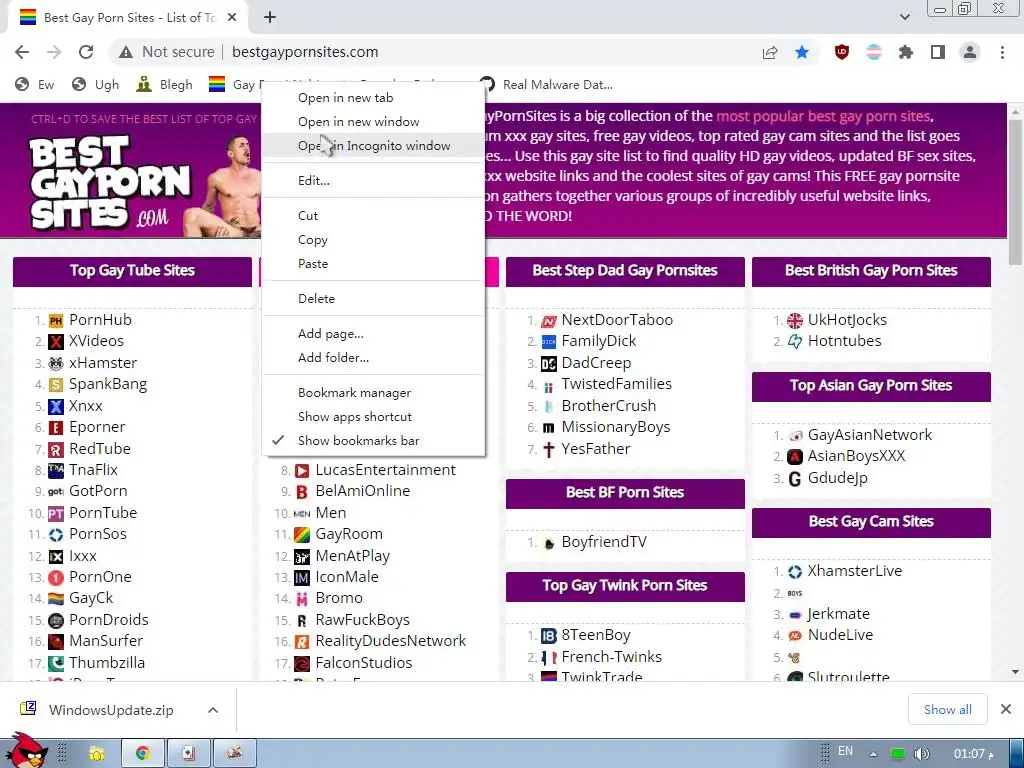Click the EN language indicator

846,751
